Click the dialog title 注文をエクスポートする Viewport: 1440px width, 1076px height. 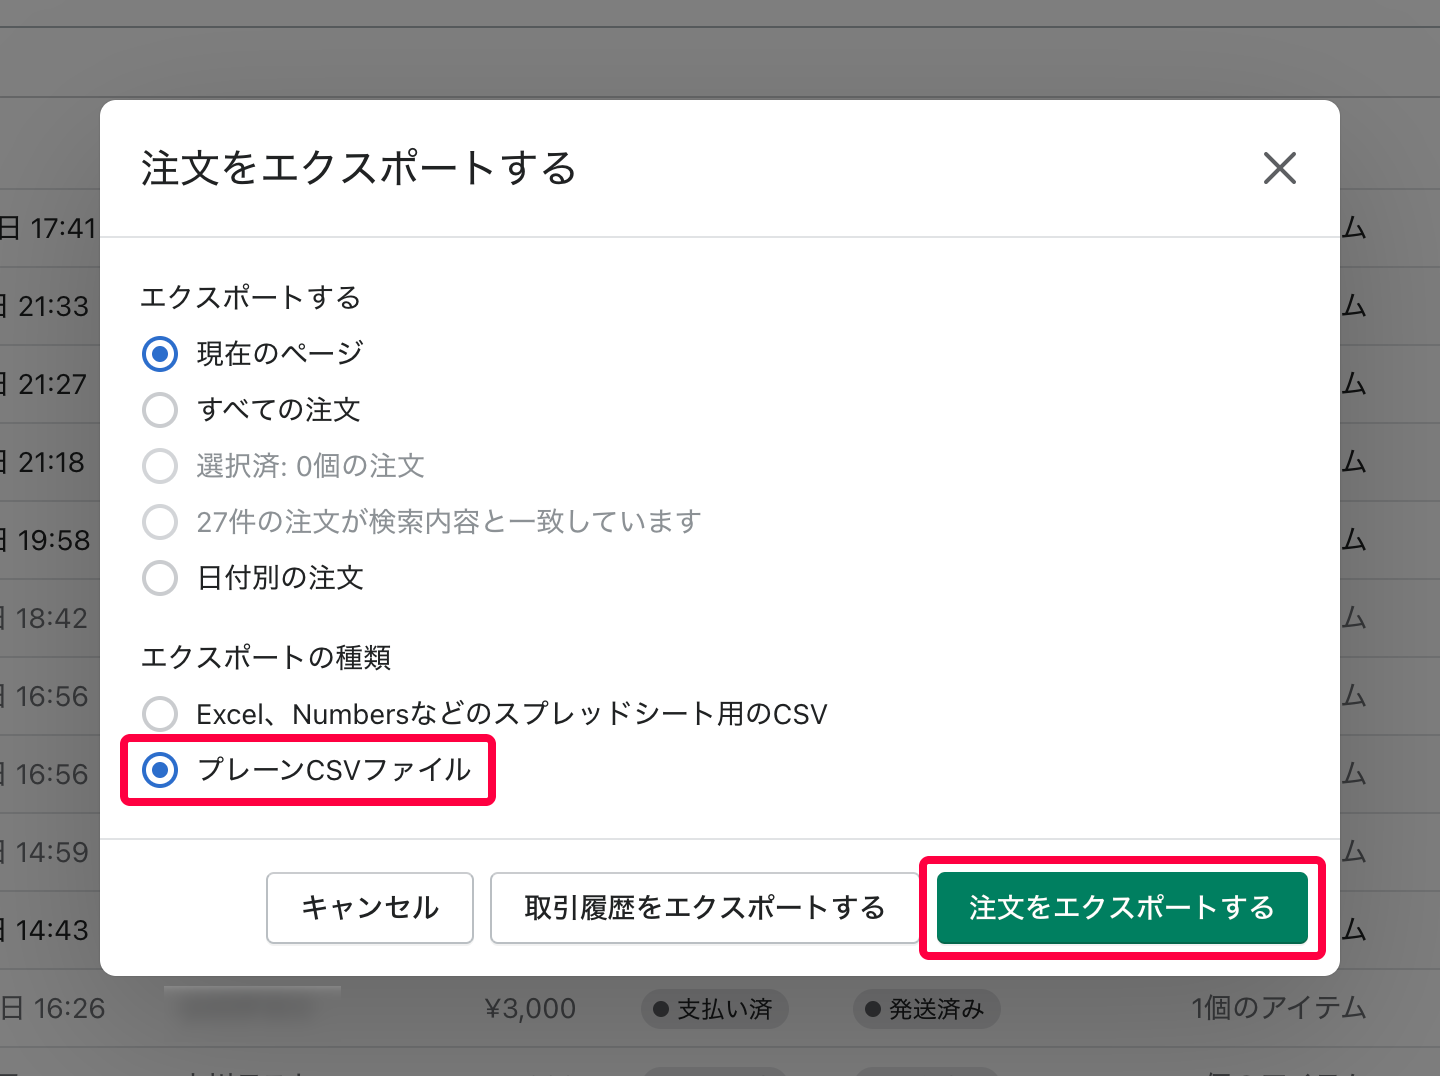[357, 169]
